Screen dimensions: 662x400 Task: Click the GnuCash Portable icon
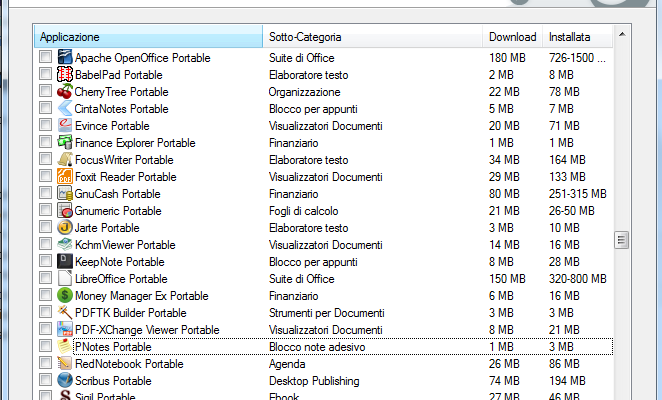[x=65, y=193]
